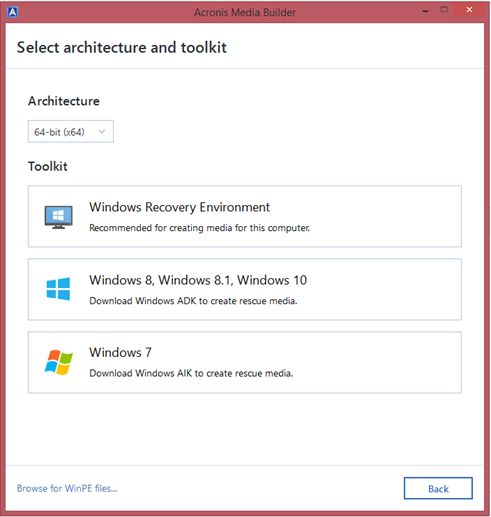Image resolution: width=491 pixels, height=517 pixels.
Task: Open the 64-bit (x64) architecture combo box
Action: [x=71, y=132]
